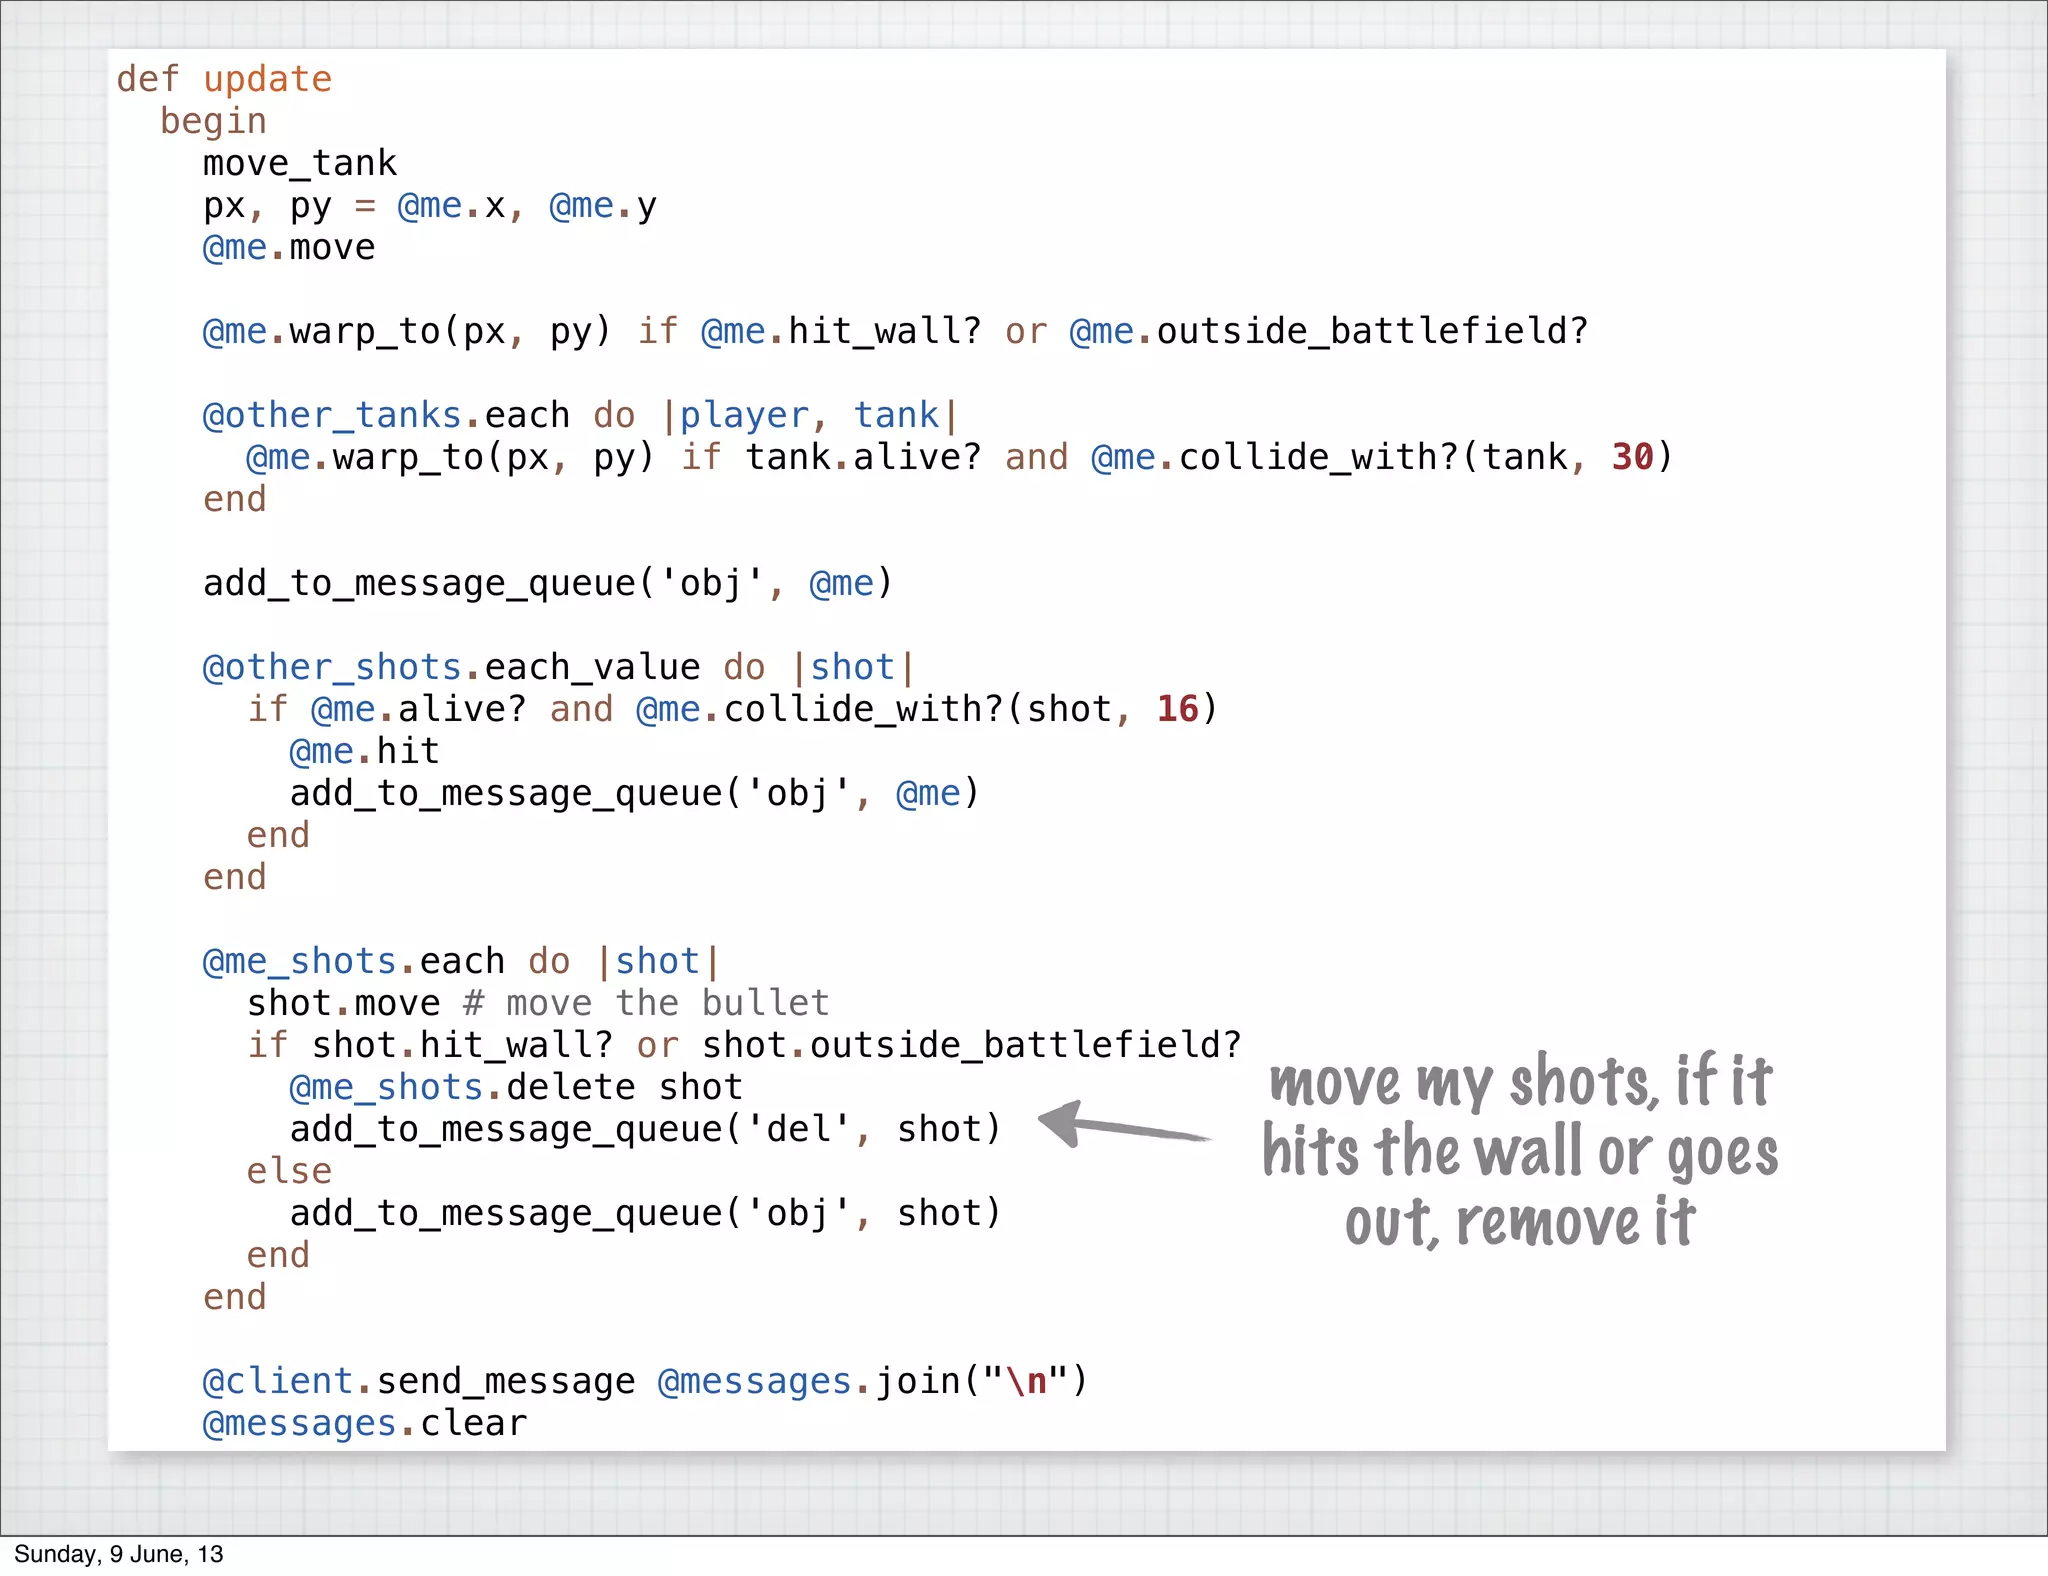Click the number 30 in collide_with
Image resolution: width=2048 pixels, height=1576 pixels.
click(1632, 457)
